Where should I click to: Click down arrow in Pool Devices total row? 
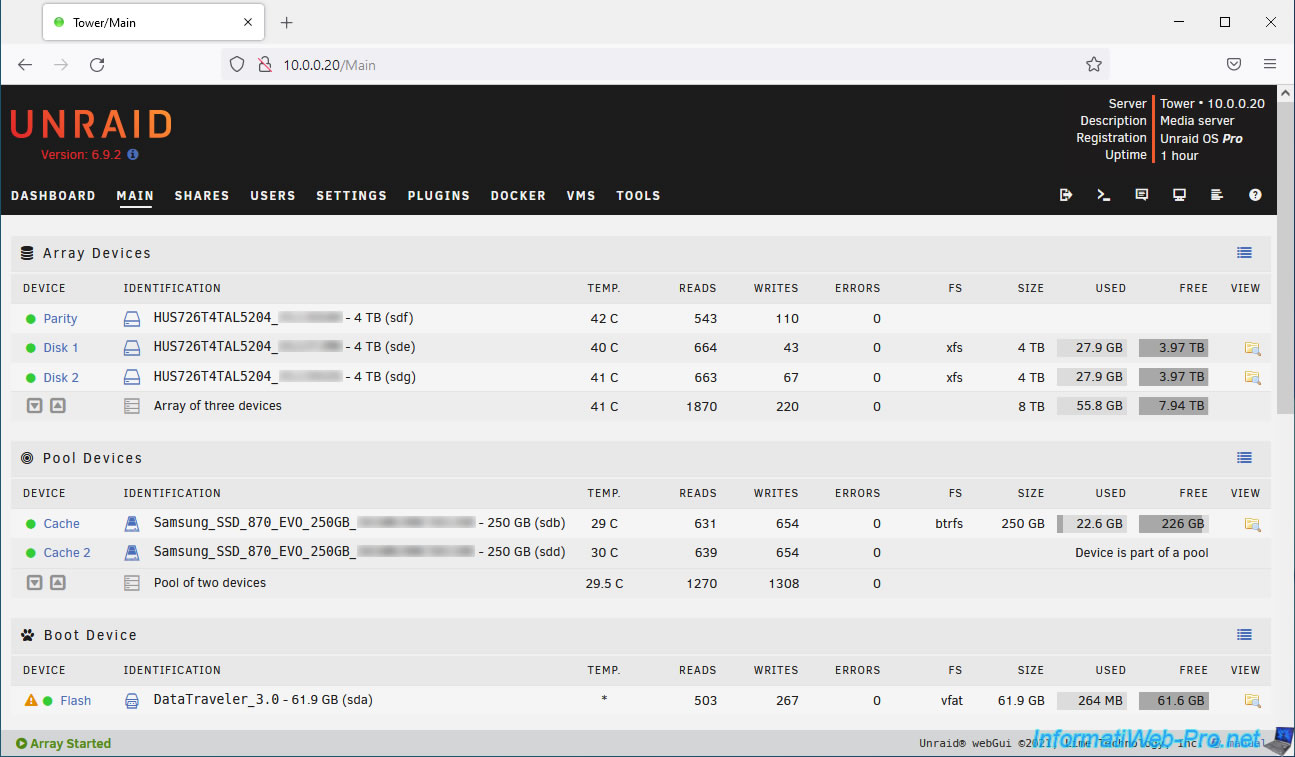(34, 583)
